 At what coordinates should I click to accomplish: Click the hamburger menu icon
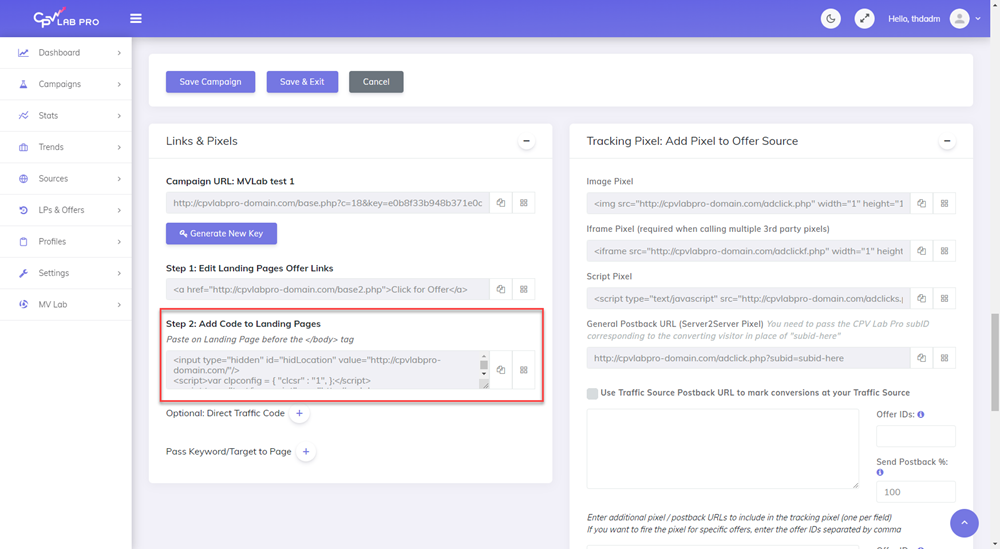pos(136,19)
